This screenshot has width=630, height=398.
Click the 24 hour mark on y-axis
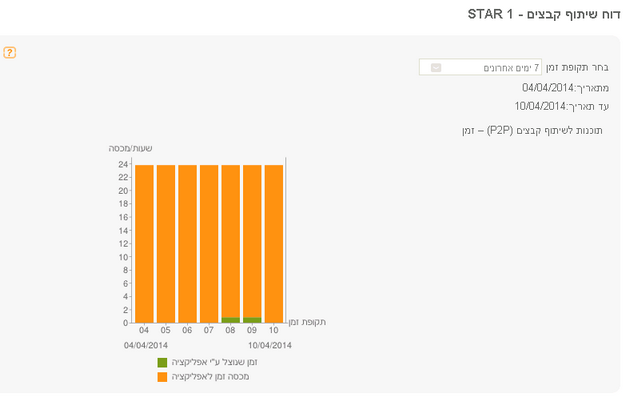pos(123,164)
